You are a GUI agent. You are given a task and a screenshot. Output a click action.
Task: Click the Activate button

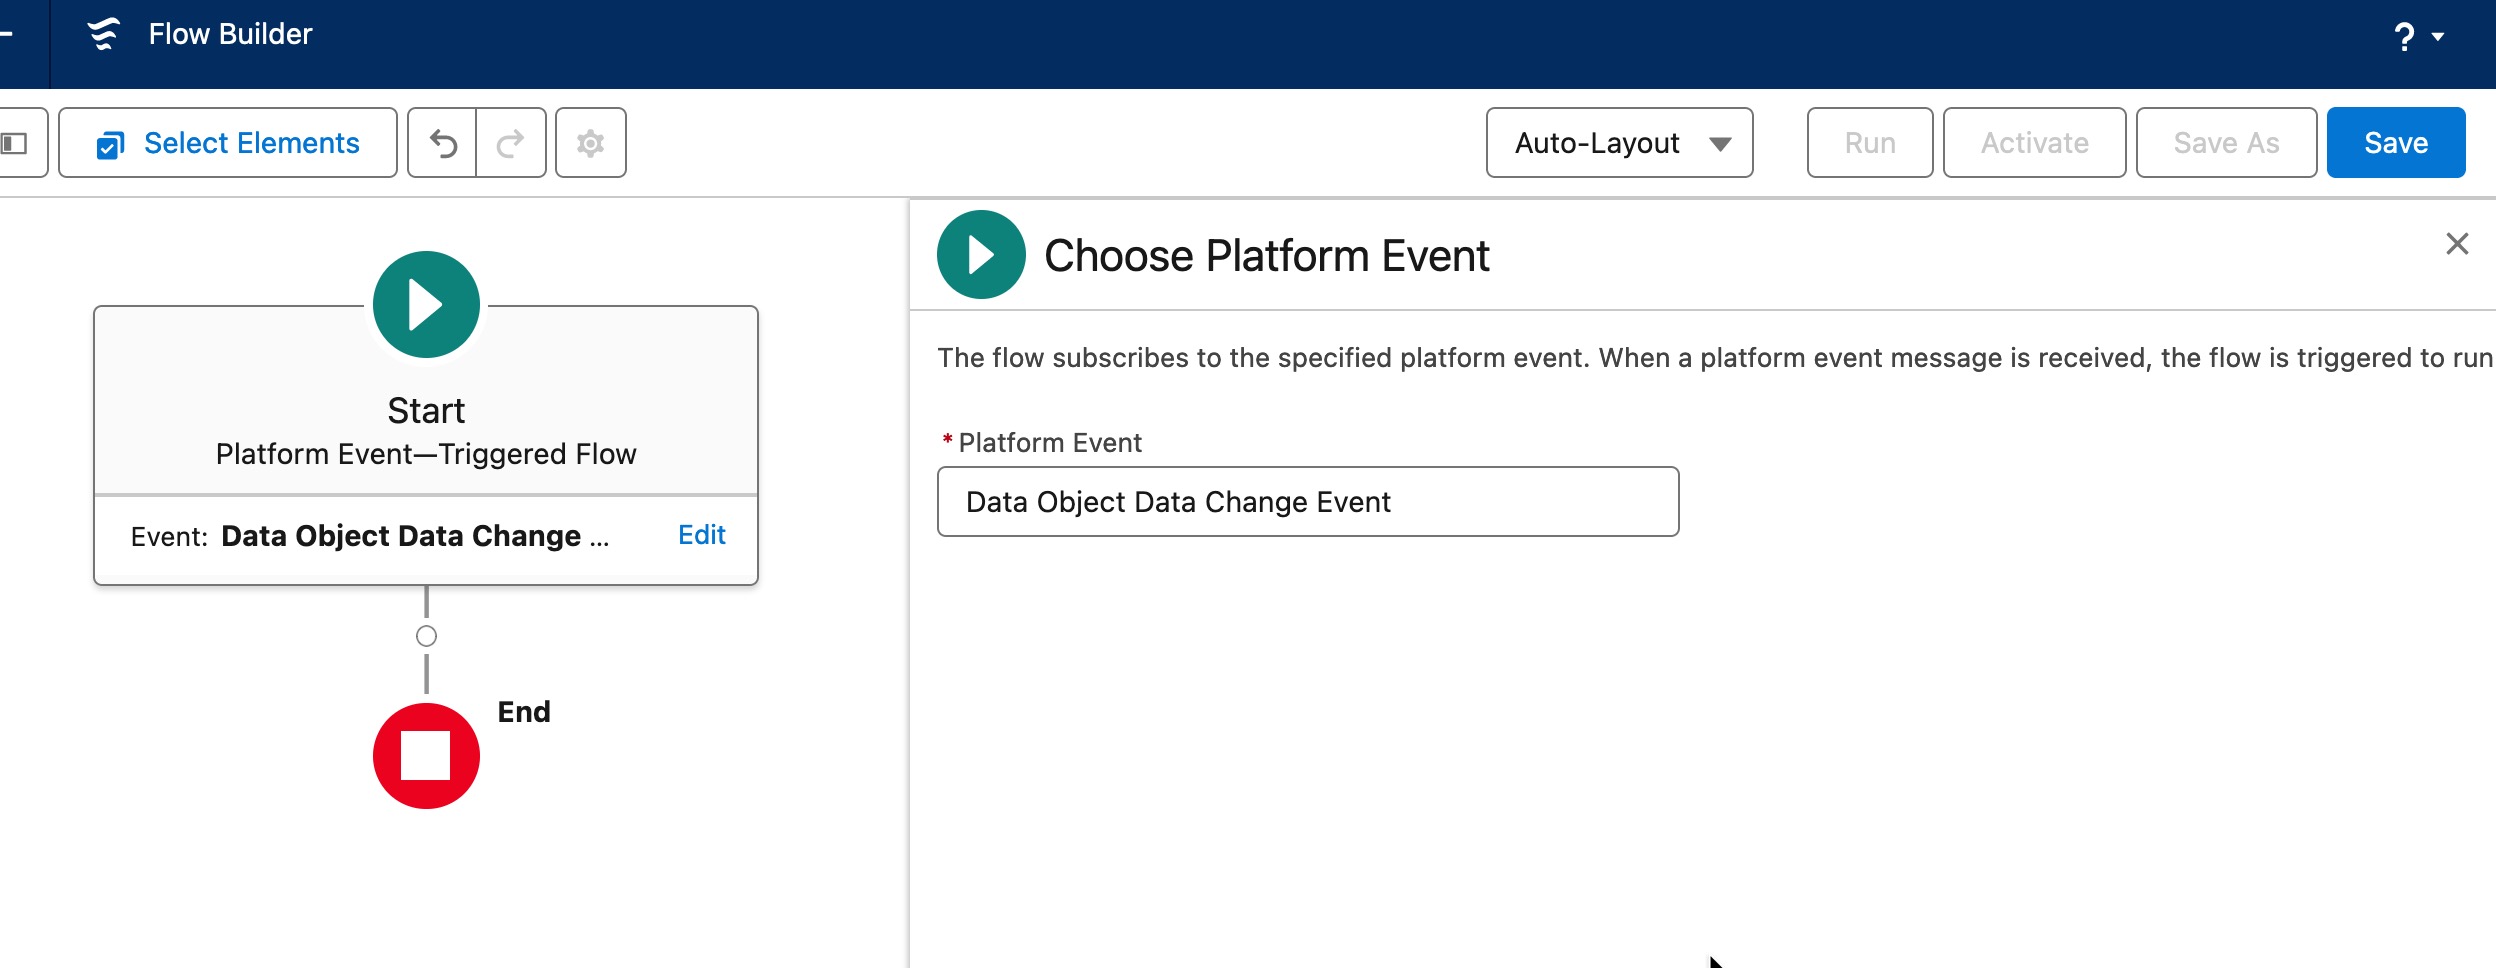pyautogui.click(x=2035, y=143)
